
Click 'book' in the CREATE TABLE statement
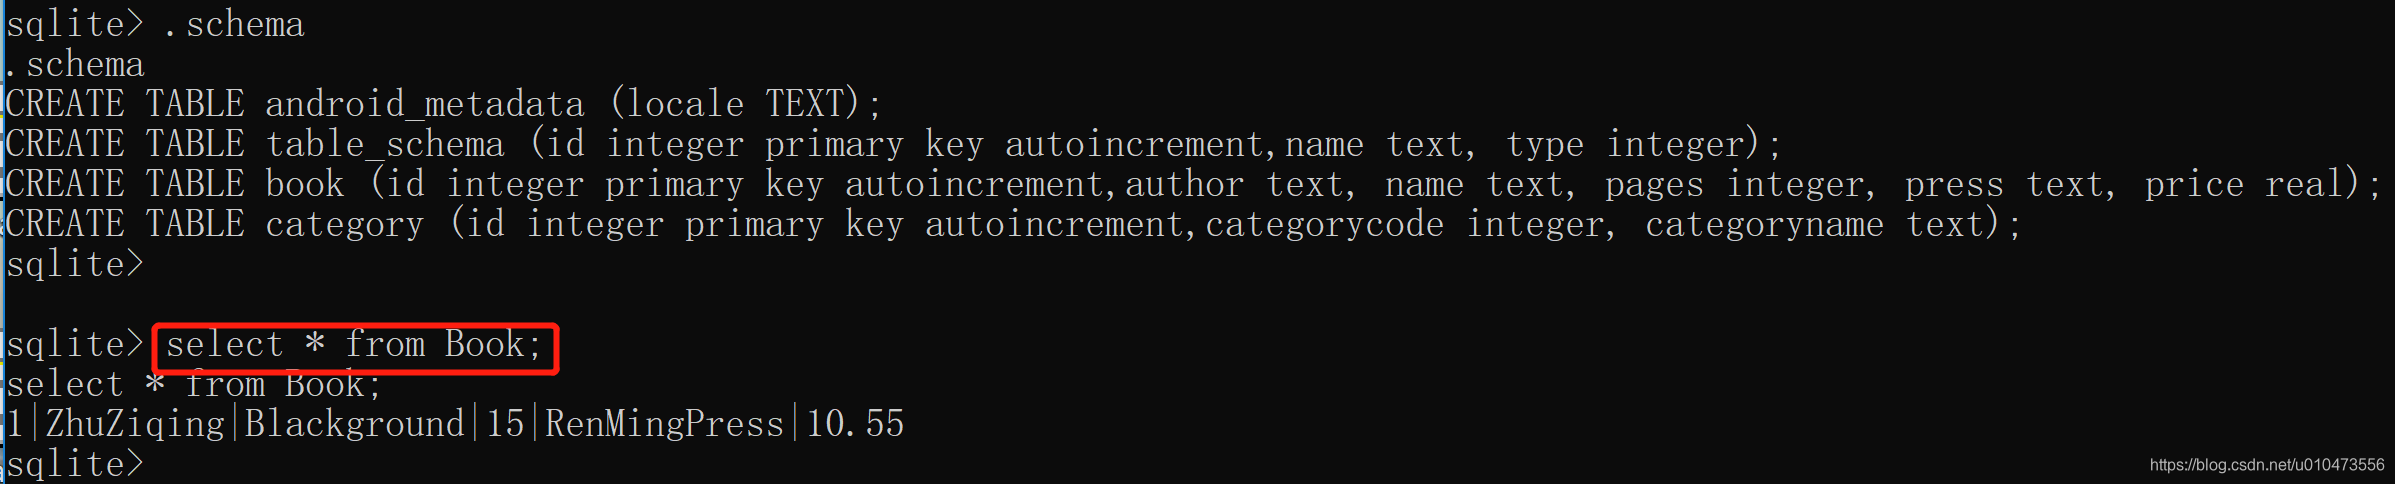click(x=305, y=184)
